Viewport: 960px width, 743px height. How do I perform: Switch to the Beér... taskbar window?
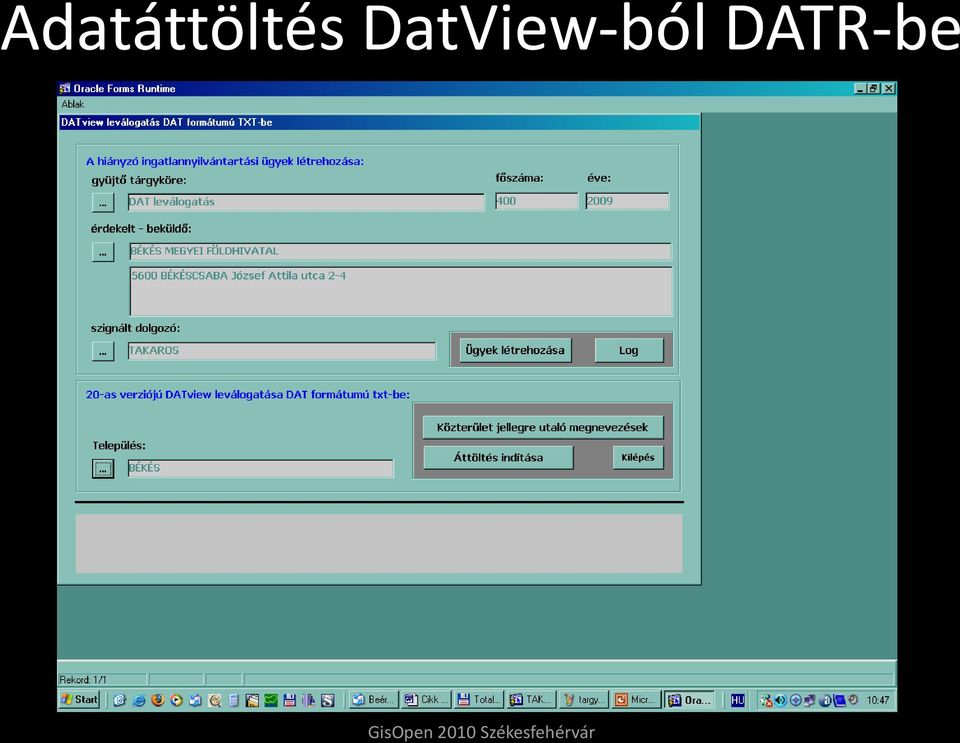373,700
